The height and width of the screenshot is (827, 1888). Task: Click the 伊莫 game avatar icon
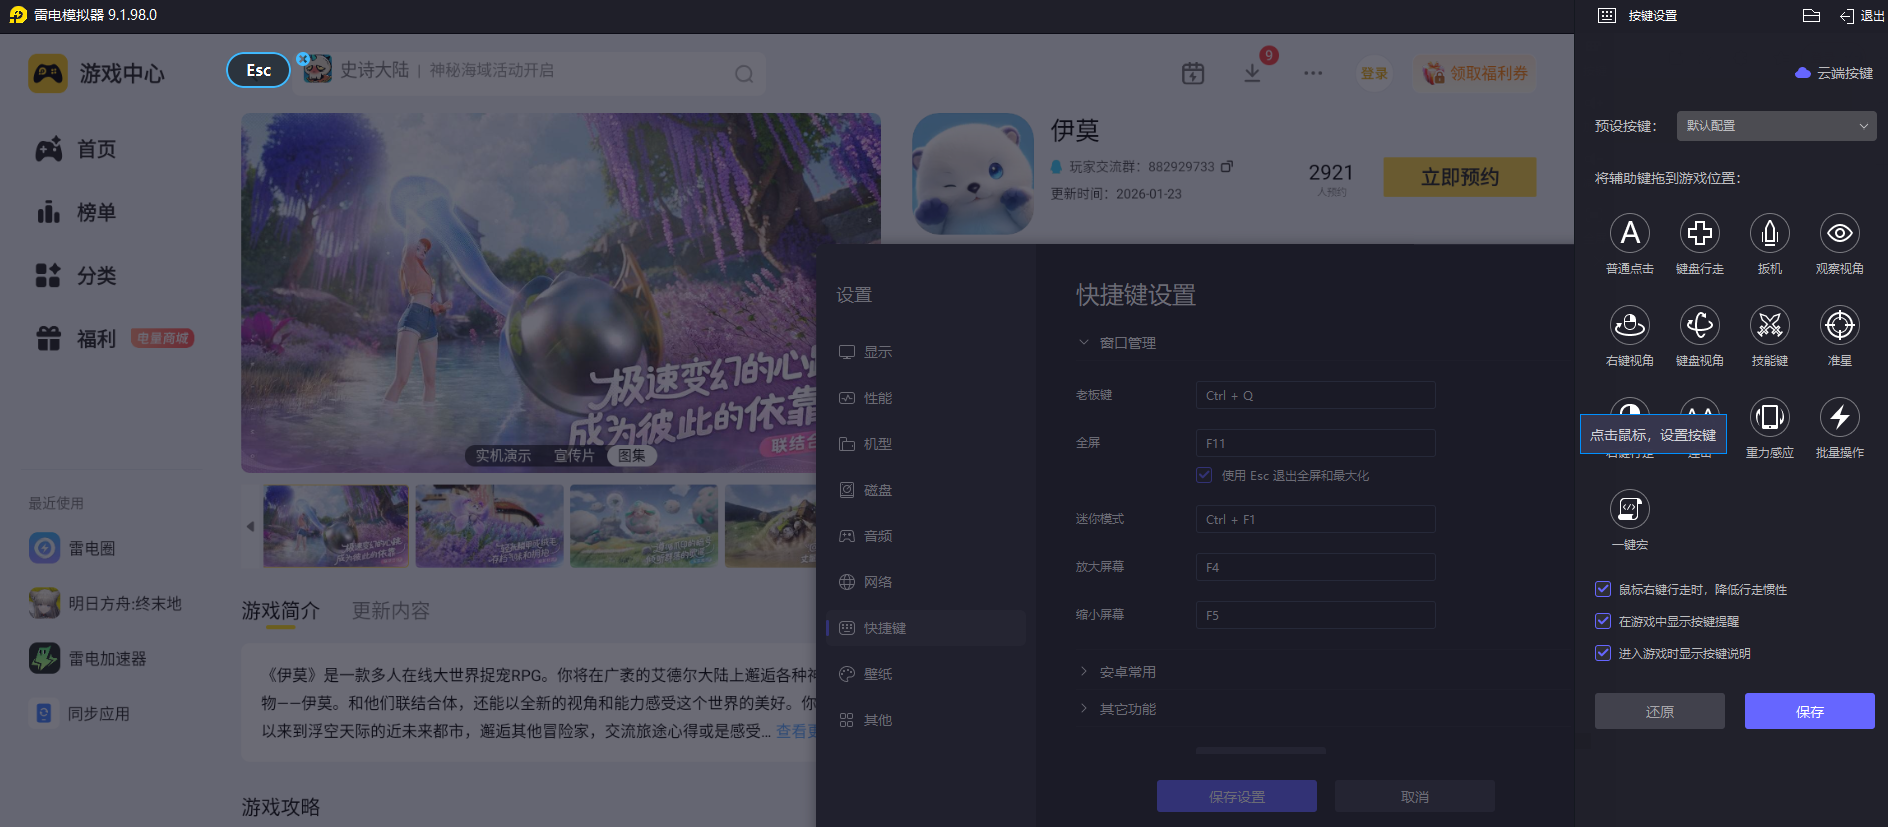[x=973, y=174]
